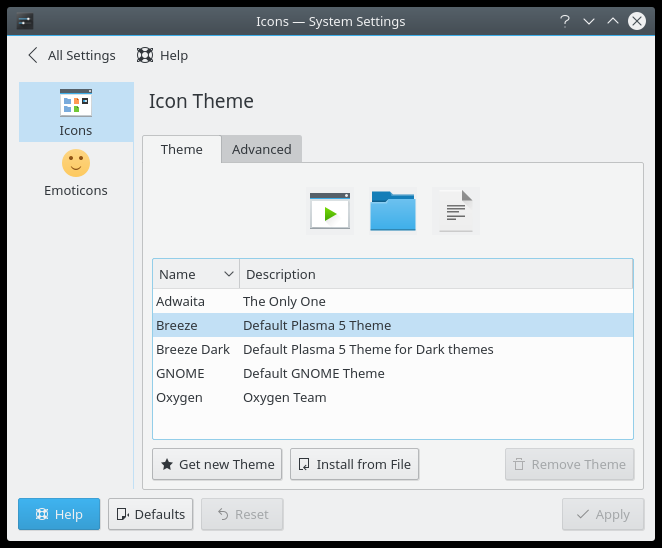Sort by the Name column header
This screenshot has width=662, height=548.
(x=196, y=274)
